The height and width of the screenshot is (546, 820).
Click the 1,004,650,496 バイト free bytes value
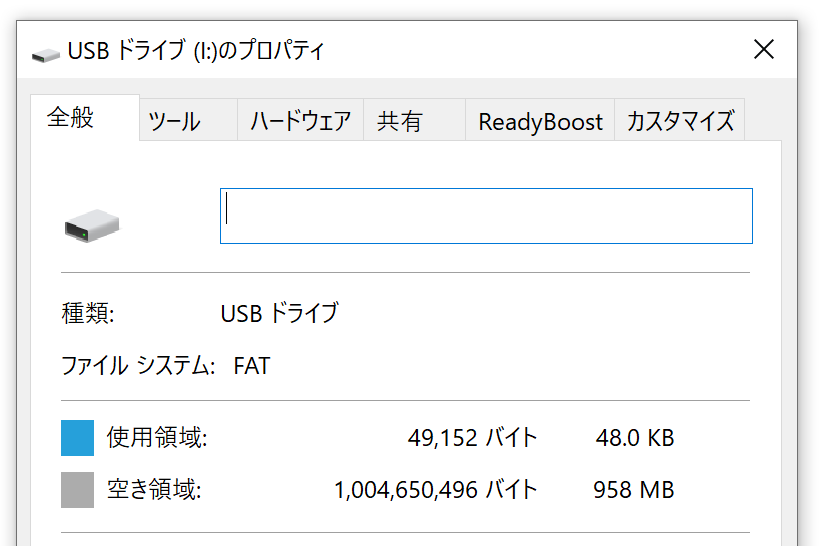coord(436,490)
